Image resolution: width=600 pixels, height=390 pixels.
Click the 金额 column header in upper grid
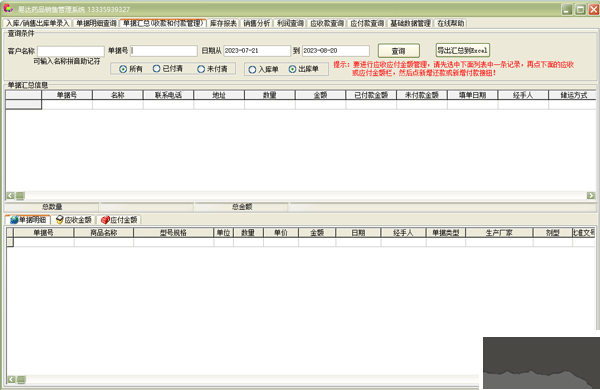click(x=320, y=95)
